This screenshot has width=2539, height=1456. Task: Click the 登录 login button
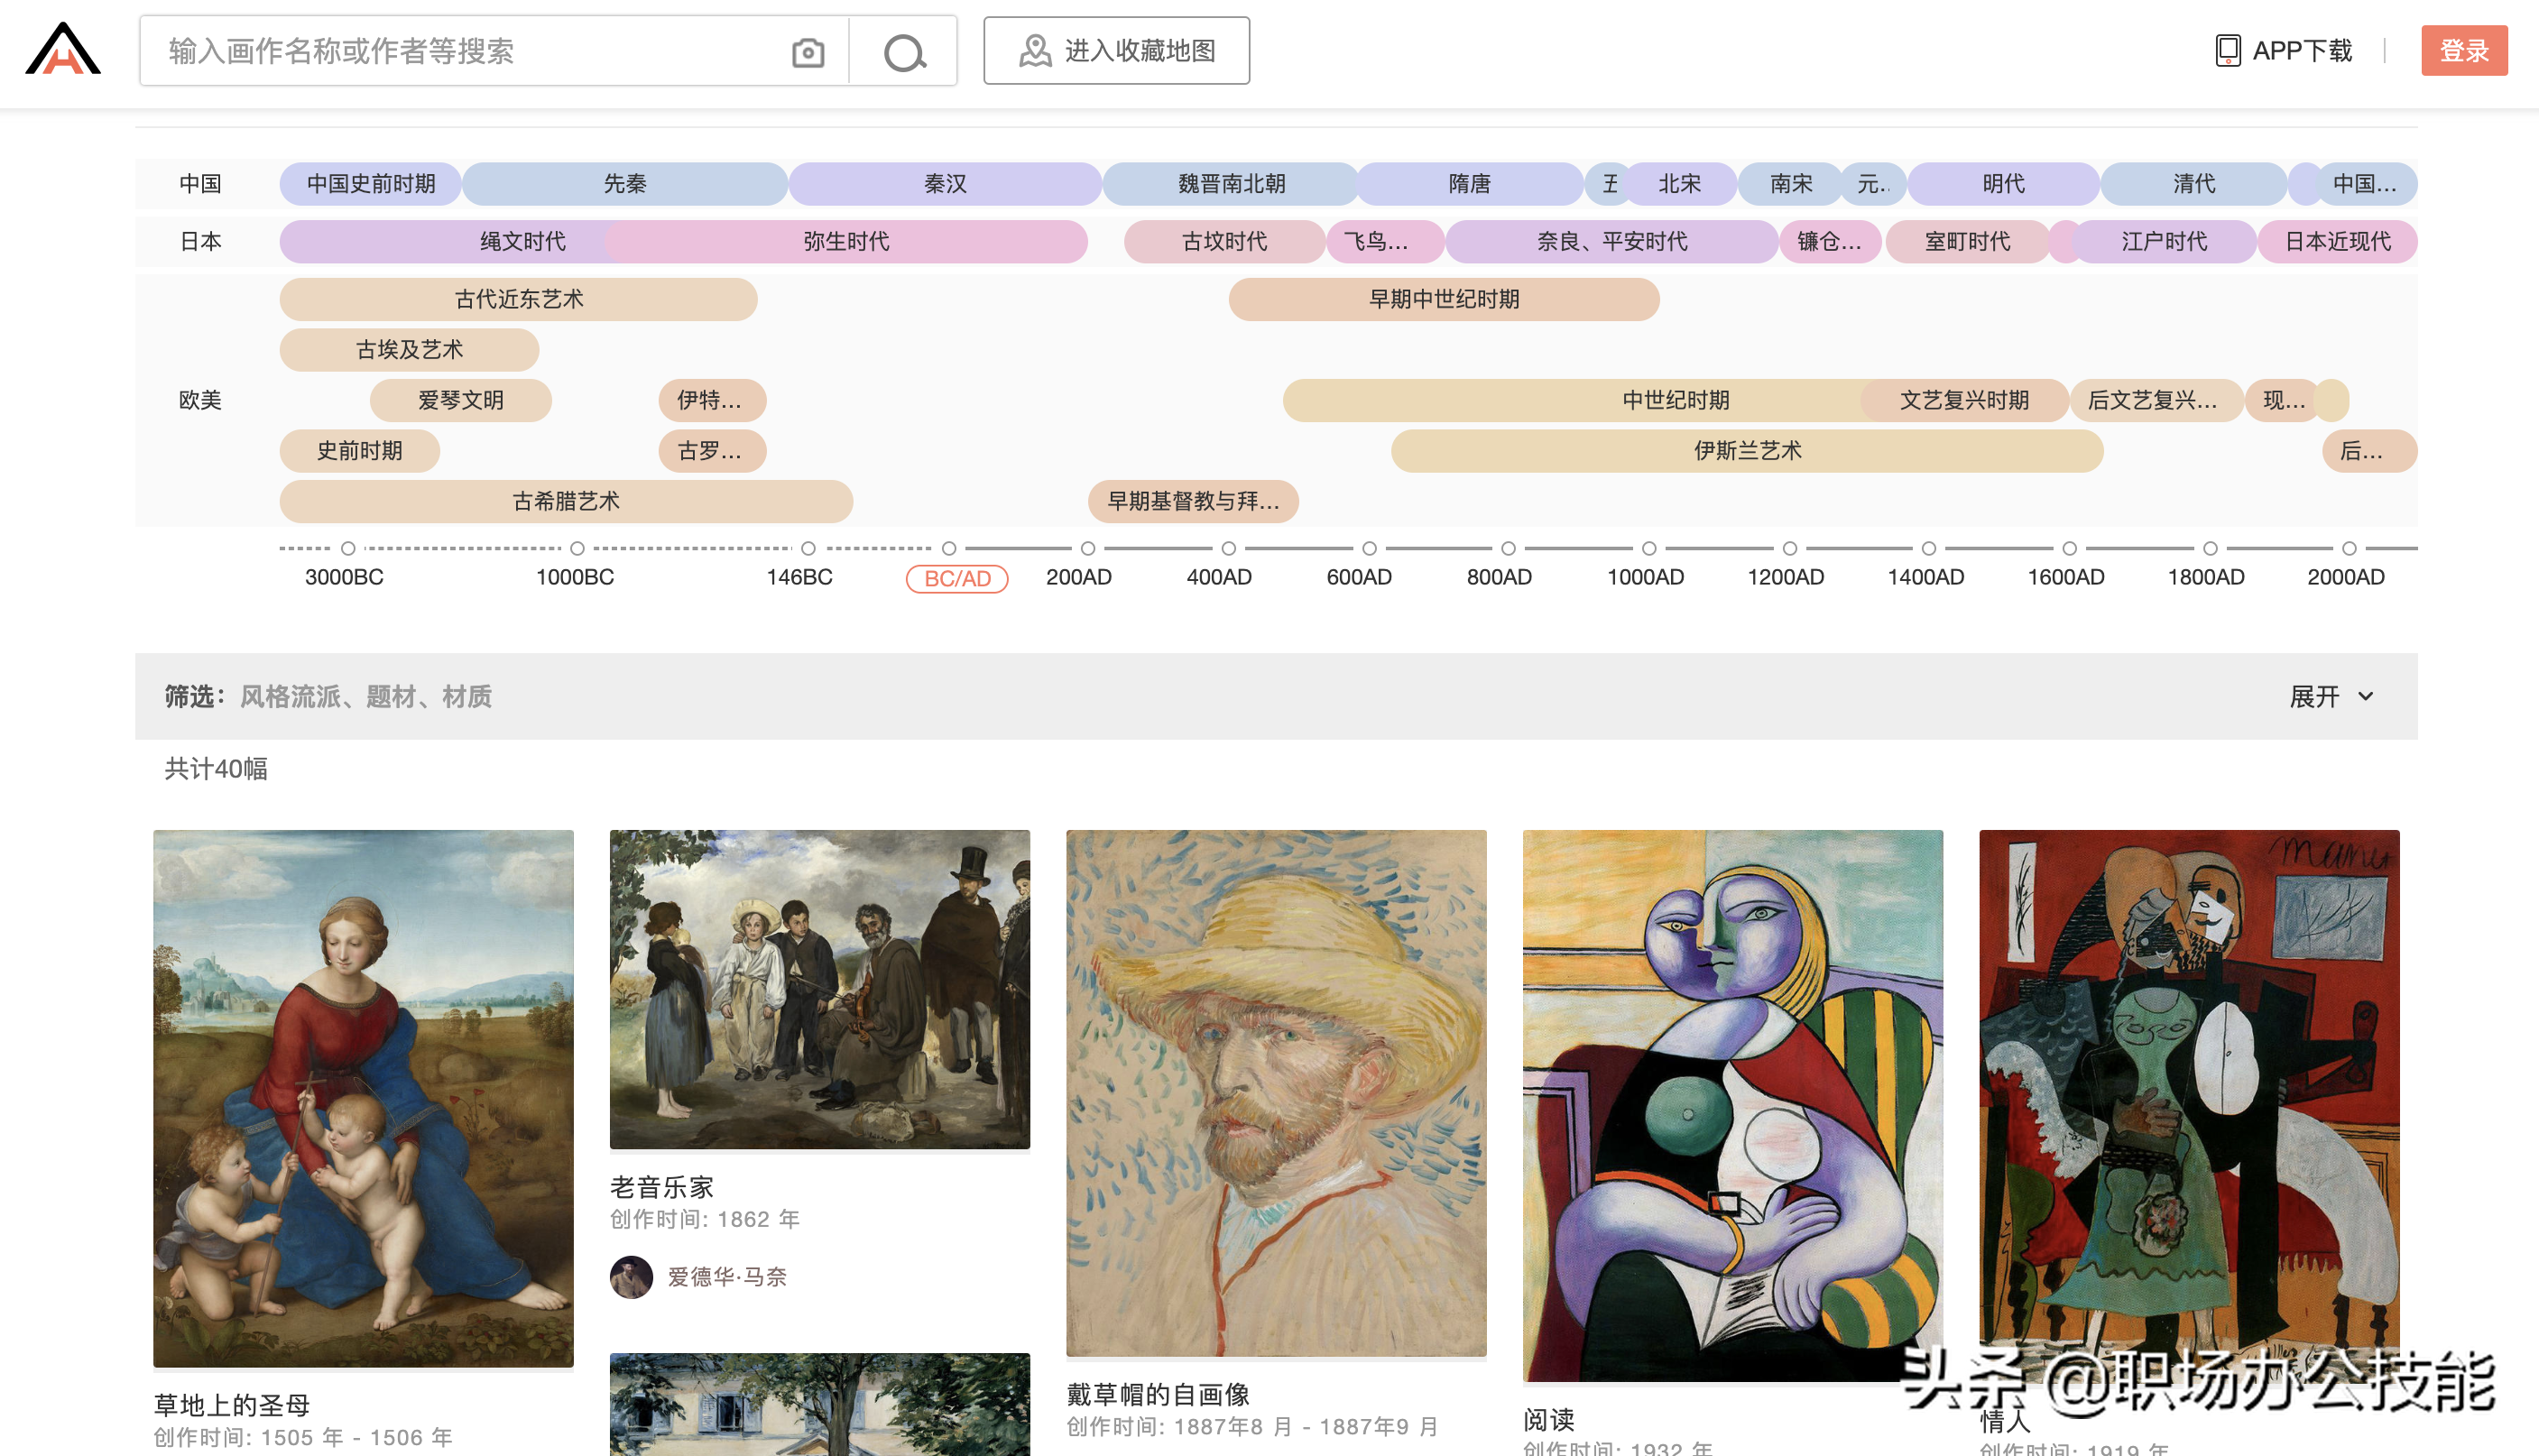[2463, 50]
